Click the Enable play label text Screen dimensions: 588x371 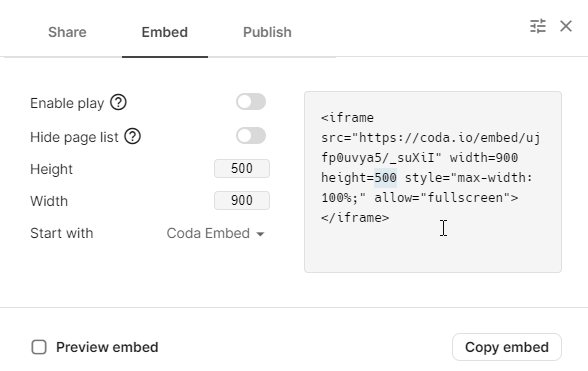coord(67,103)
